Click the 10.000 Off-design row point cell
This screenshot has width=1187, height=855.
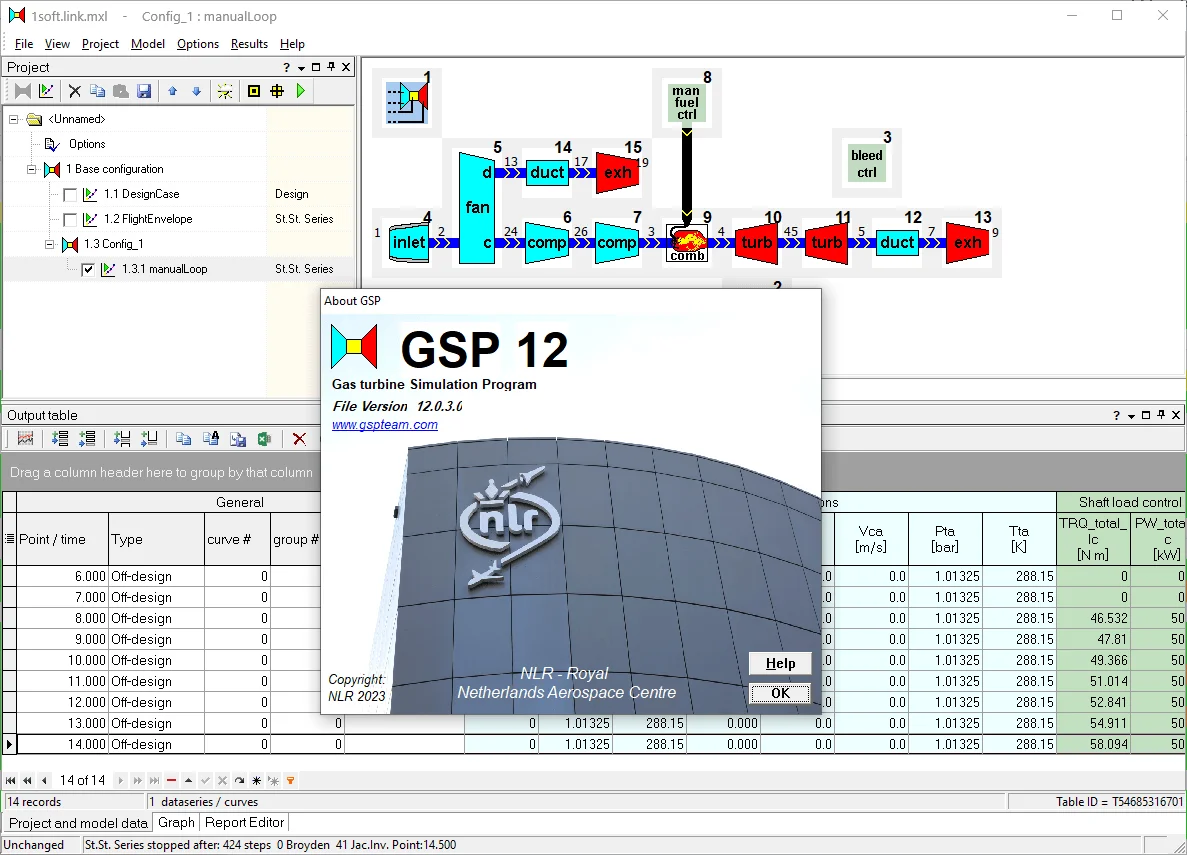coord(62,660)
